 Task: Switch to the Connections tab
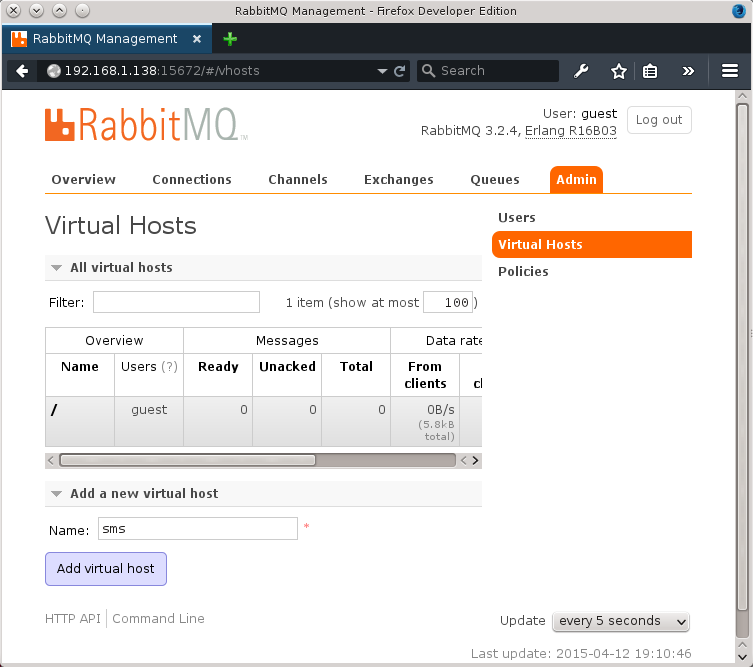(x=192, y=180)
